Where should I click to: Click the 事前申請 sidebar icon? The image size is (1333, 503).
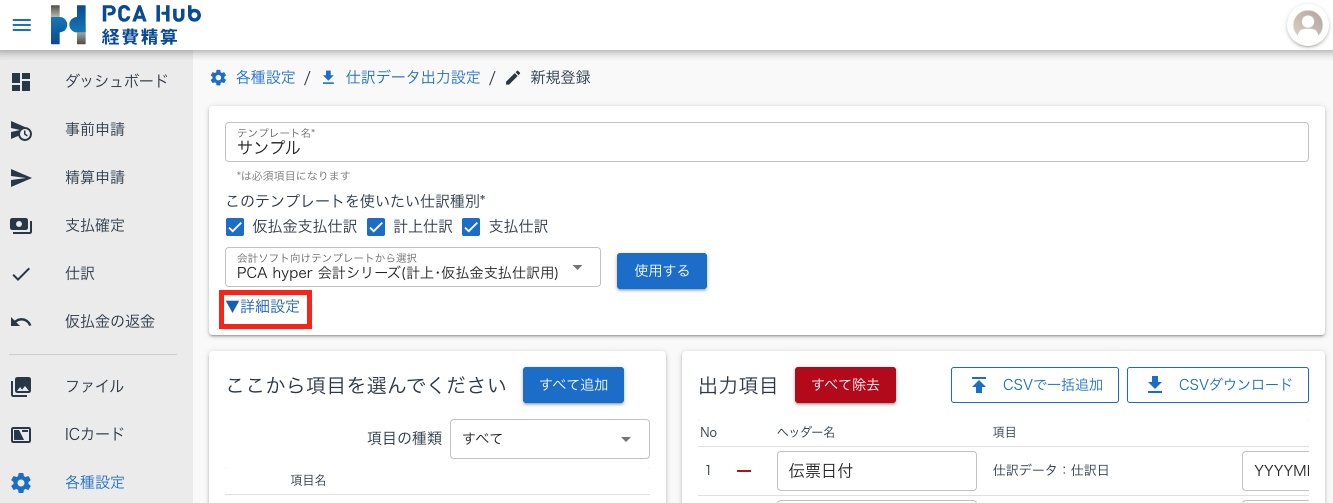[21, 130]
